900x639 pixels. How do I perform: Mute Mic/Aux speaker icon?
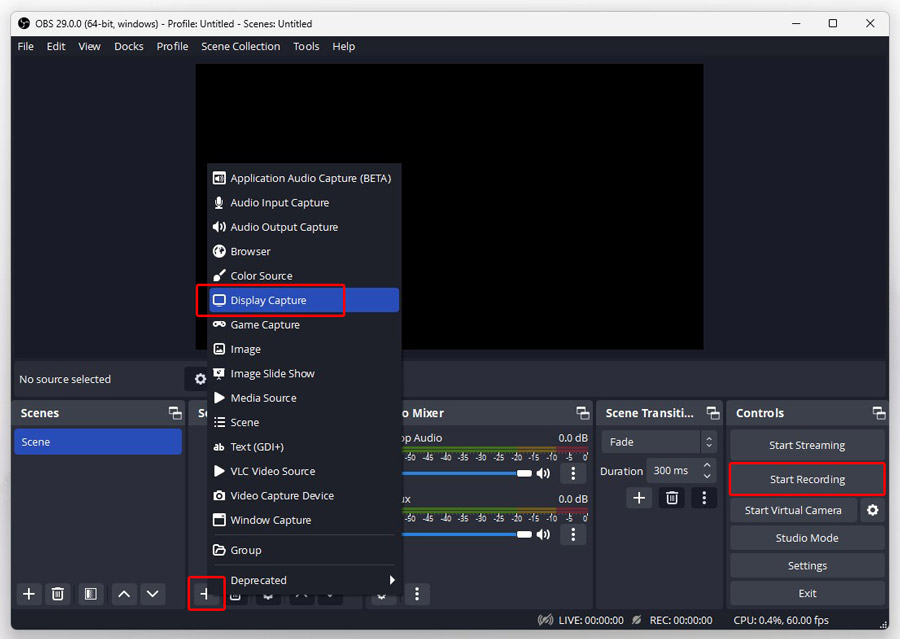click(x=543, y=535)
